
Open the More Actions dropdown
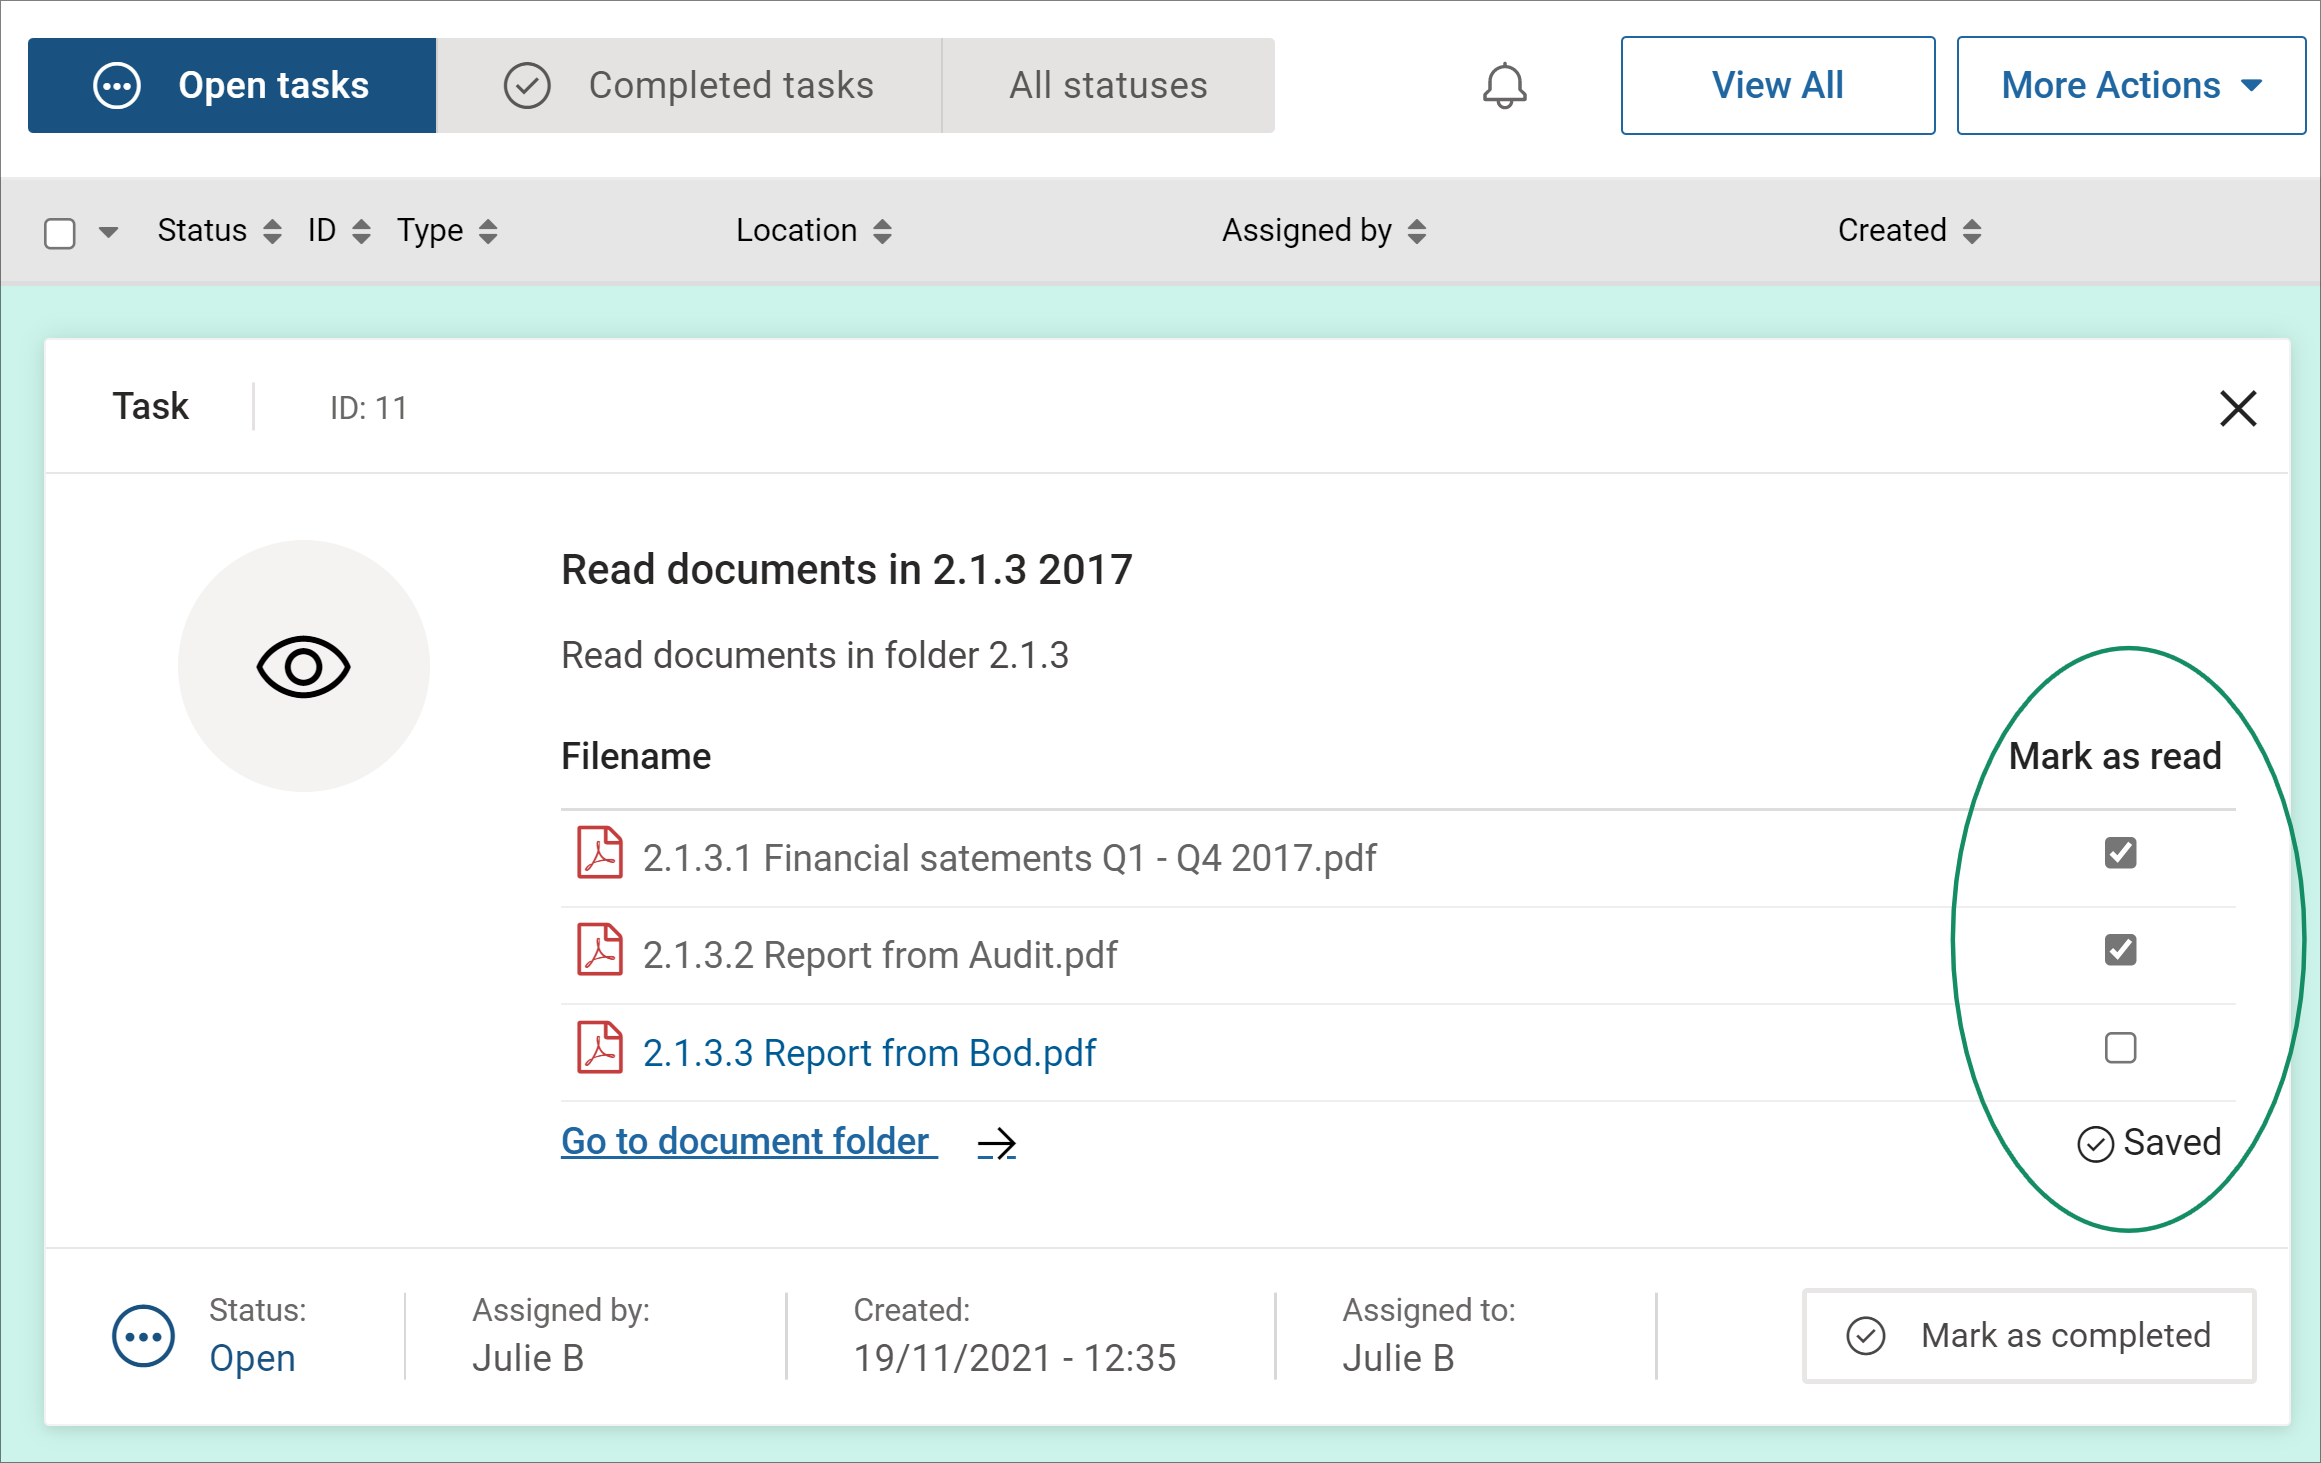point(2130,86)
